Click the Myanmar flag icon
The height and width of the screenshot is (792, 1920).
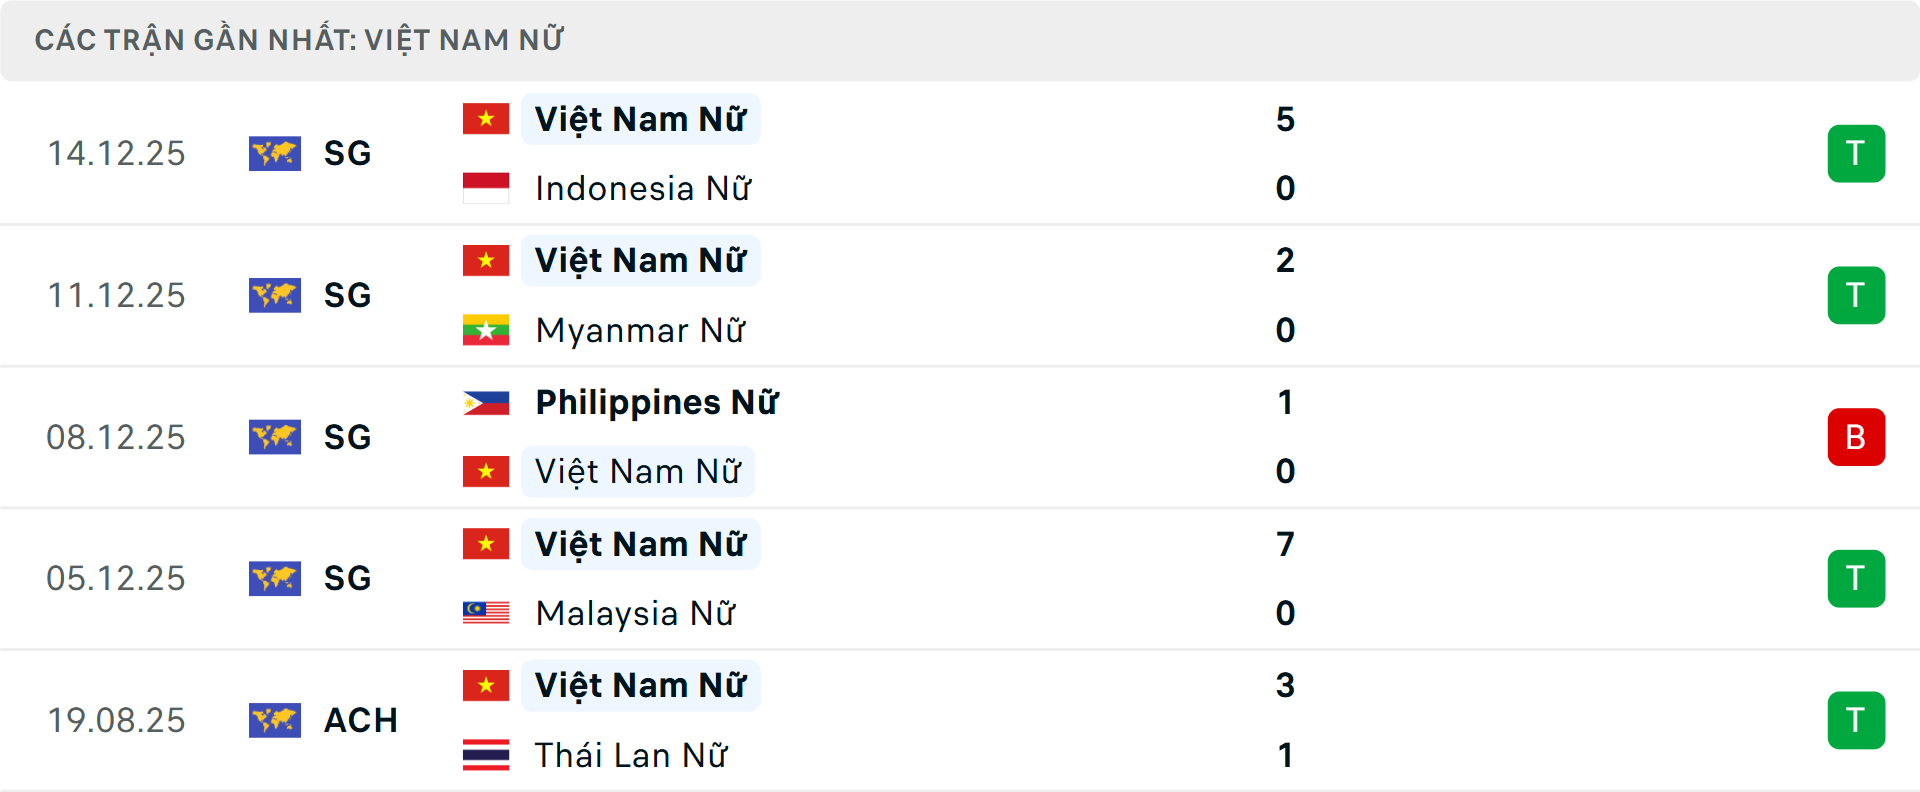point(486,330)
